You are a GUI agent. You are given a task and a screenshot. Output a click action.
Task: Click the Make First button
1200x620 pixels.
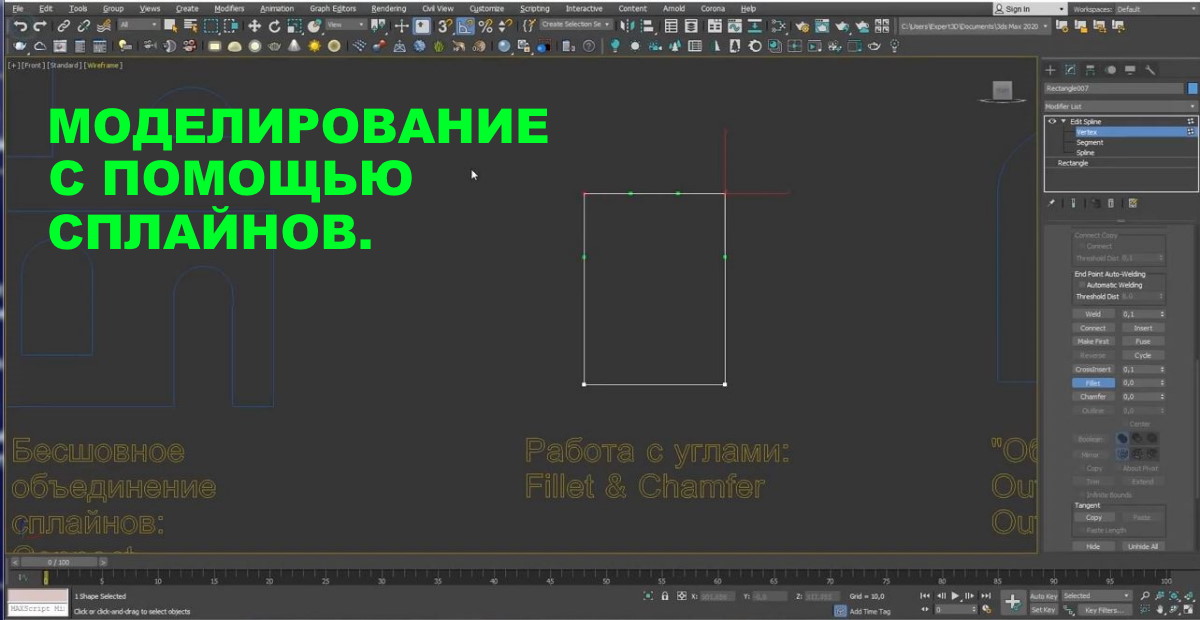pyautogui.click(x=1093, y=342)
